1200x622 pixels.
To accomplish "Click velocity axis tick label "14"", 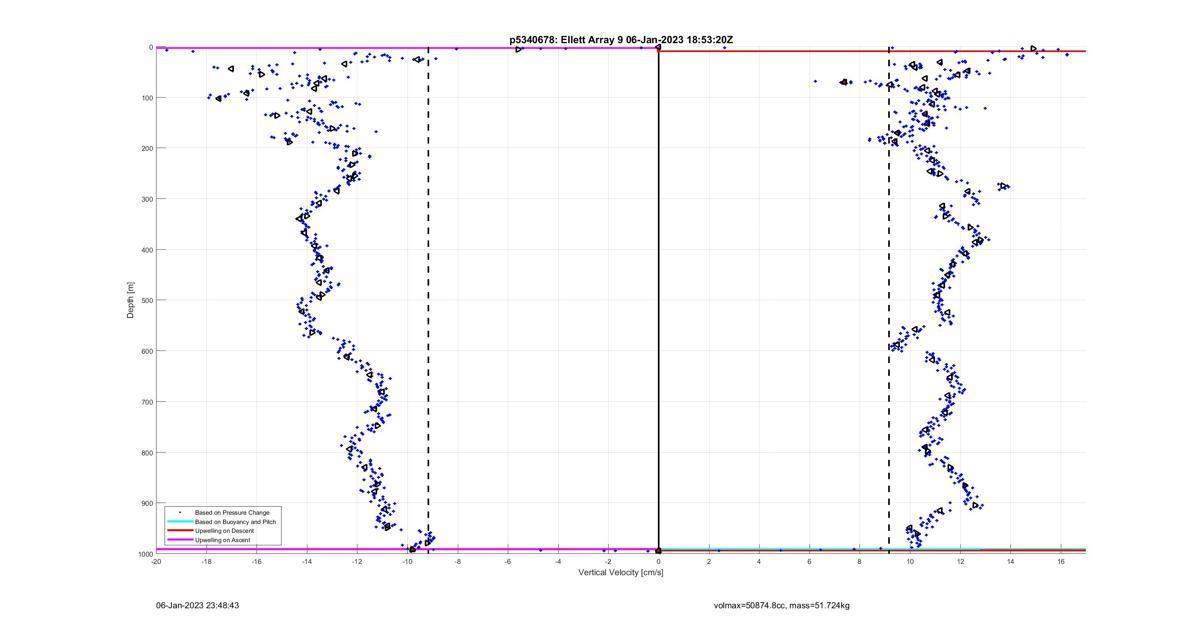I will [1010, 562].
